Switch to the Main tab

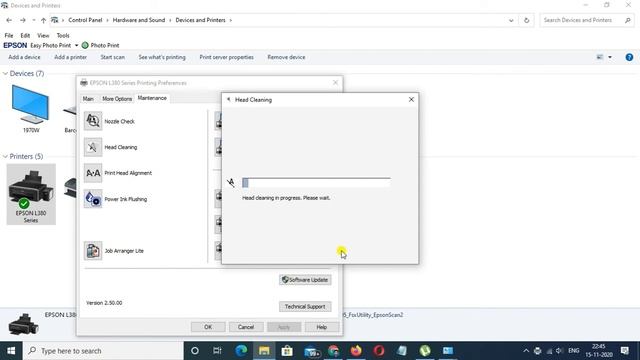[88, 99]
